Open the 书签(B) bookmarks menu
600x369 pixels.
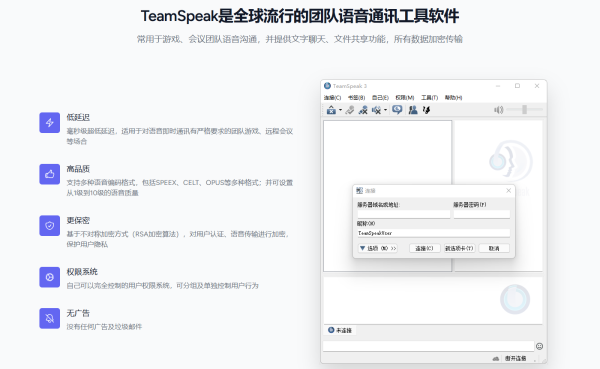356,98
